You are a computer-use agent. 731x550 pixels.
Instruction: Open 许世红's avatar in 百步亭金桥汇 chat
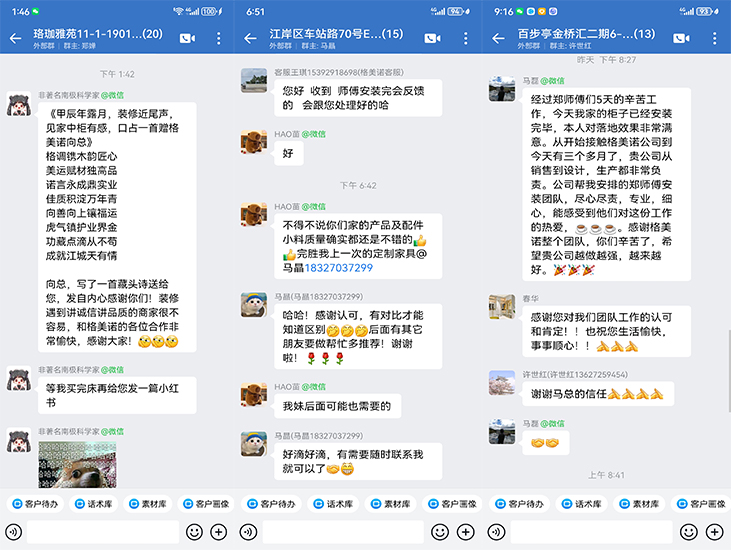[x=502, y=383]
